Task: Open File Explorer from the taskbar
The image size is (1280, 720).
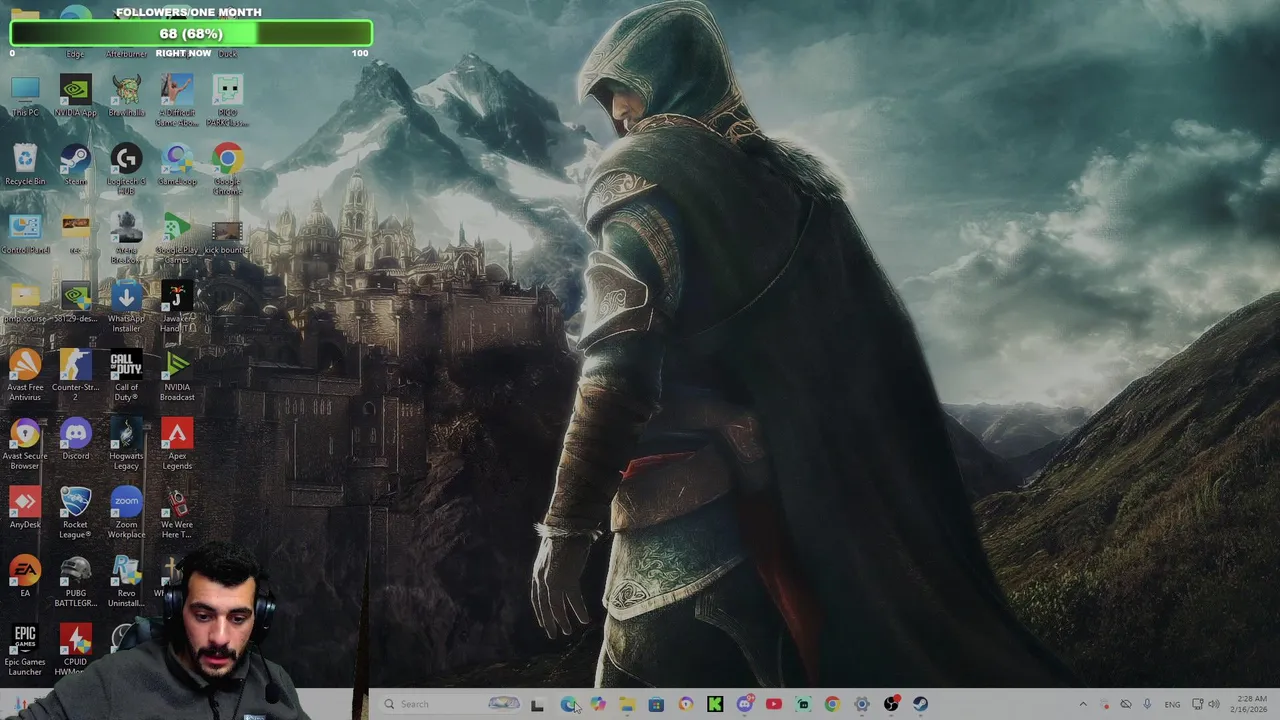Action: pyautogui.click(x=627, y=704)
